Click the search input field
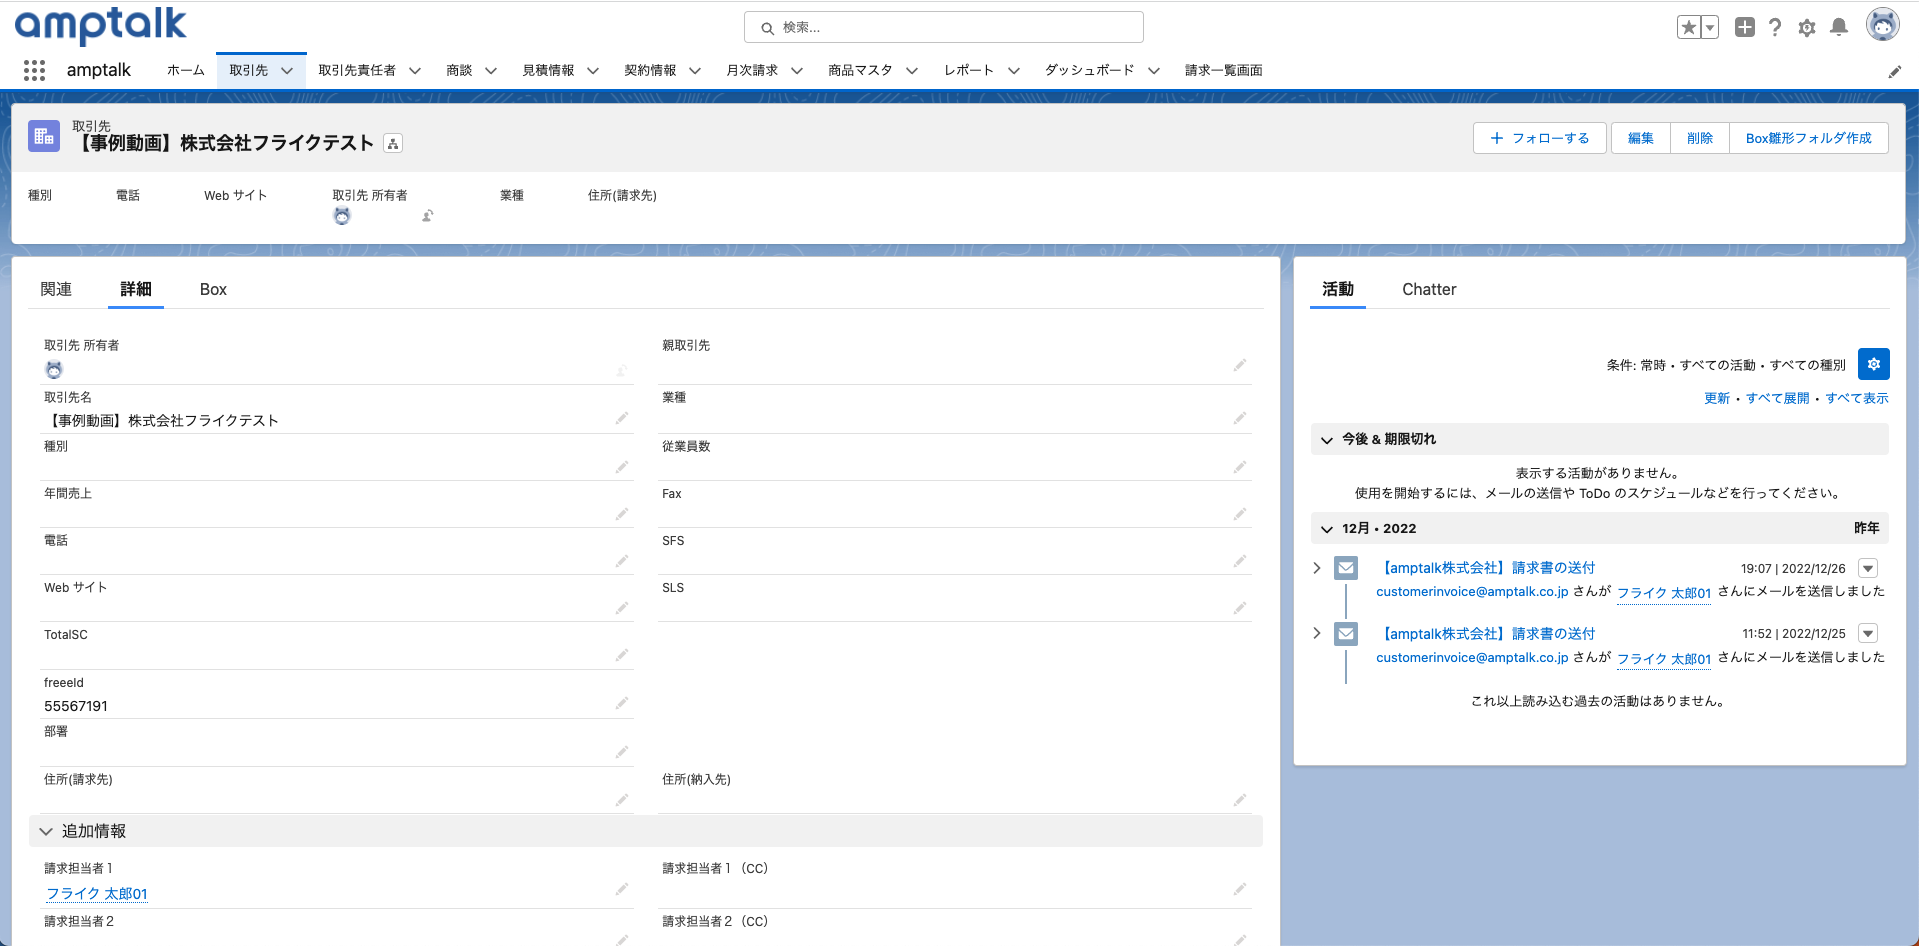The height and width of the screenshot is (946, 1919). tap(944, 27)
